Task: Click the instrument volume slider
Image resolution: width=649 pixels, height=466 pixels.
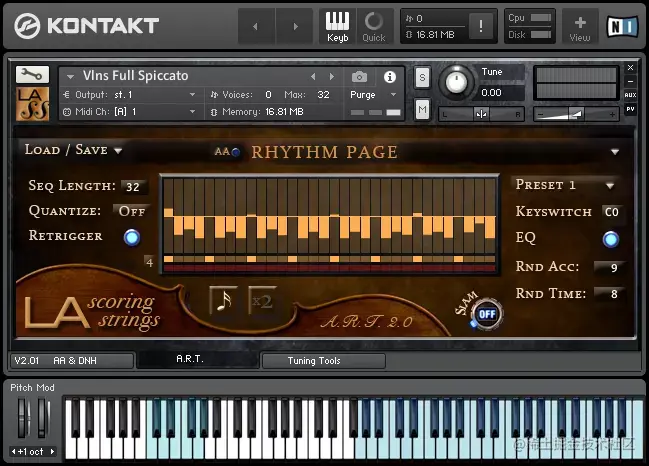Action: pos(576,114)
